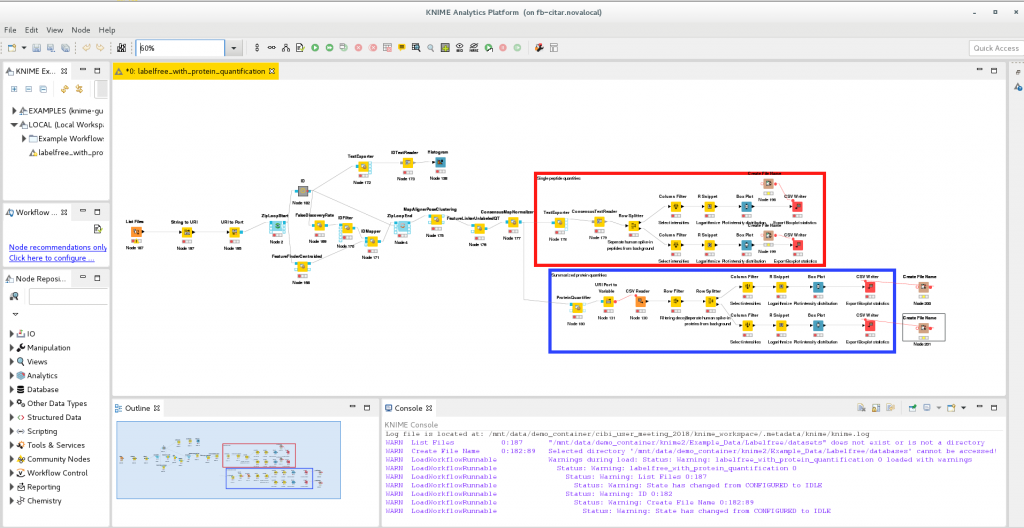Open the Edit menu
Image resolution: width=1024 pixels, height=528 pixels.
[x=31, y=30]
